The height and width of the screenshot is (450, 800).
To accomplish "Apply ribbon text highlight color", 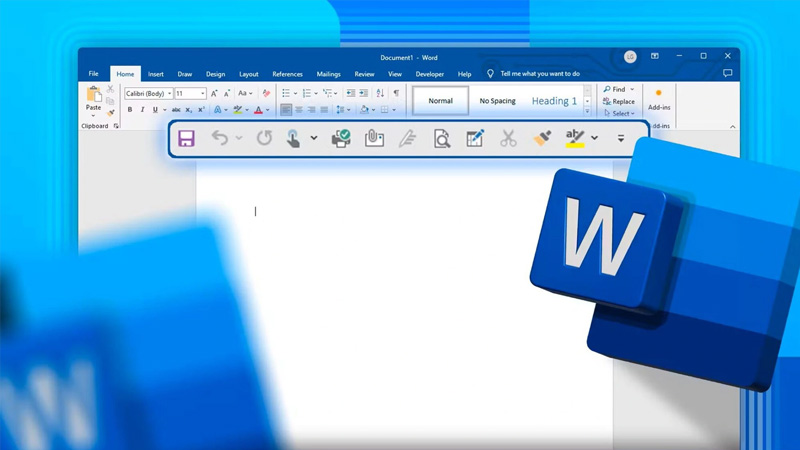I will (238, 110).
